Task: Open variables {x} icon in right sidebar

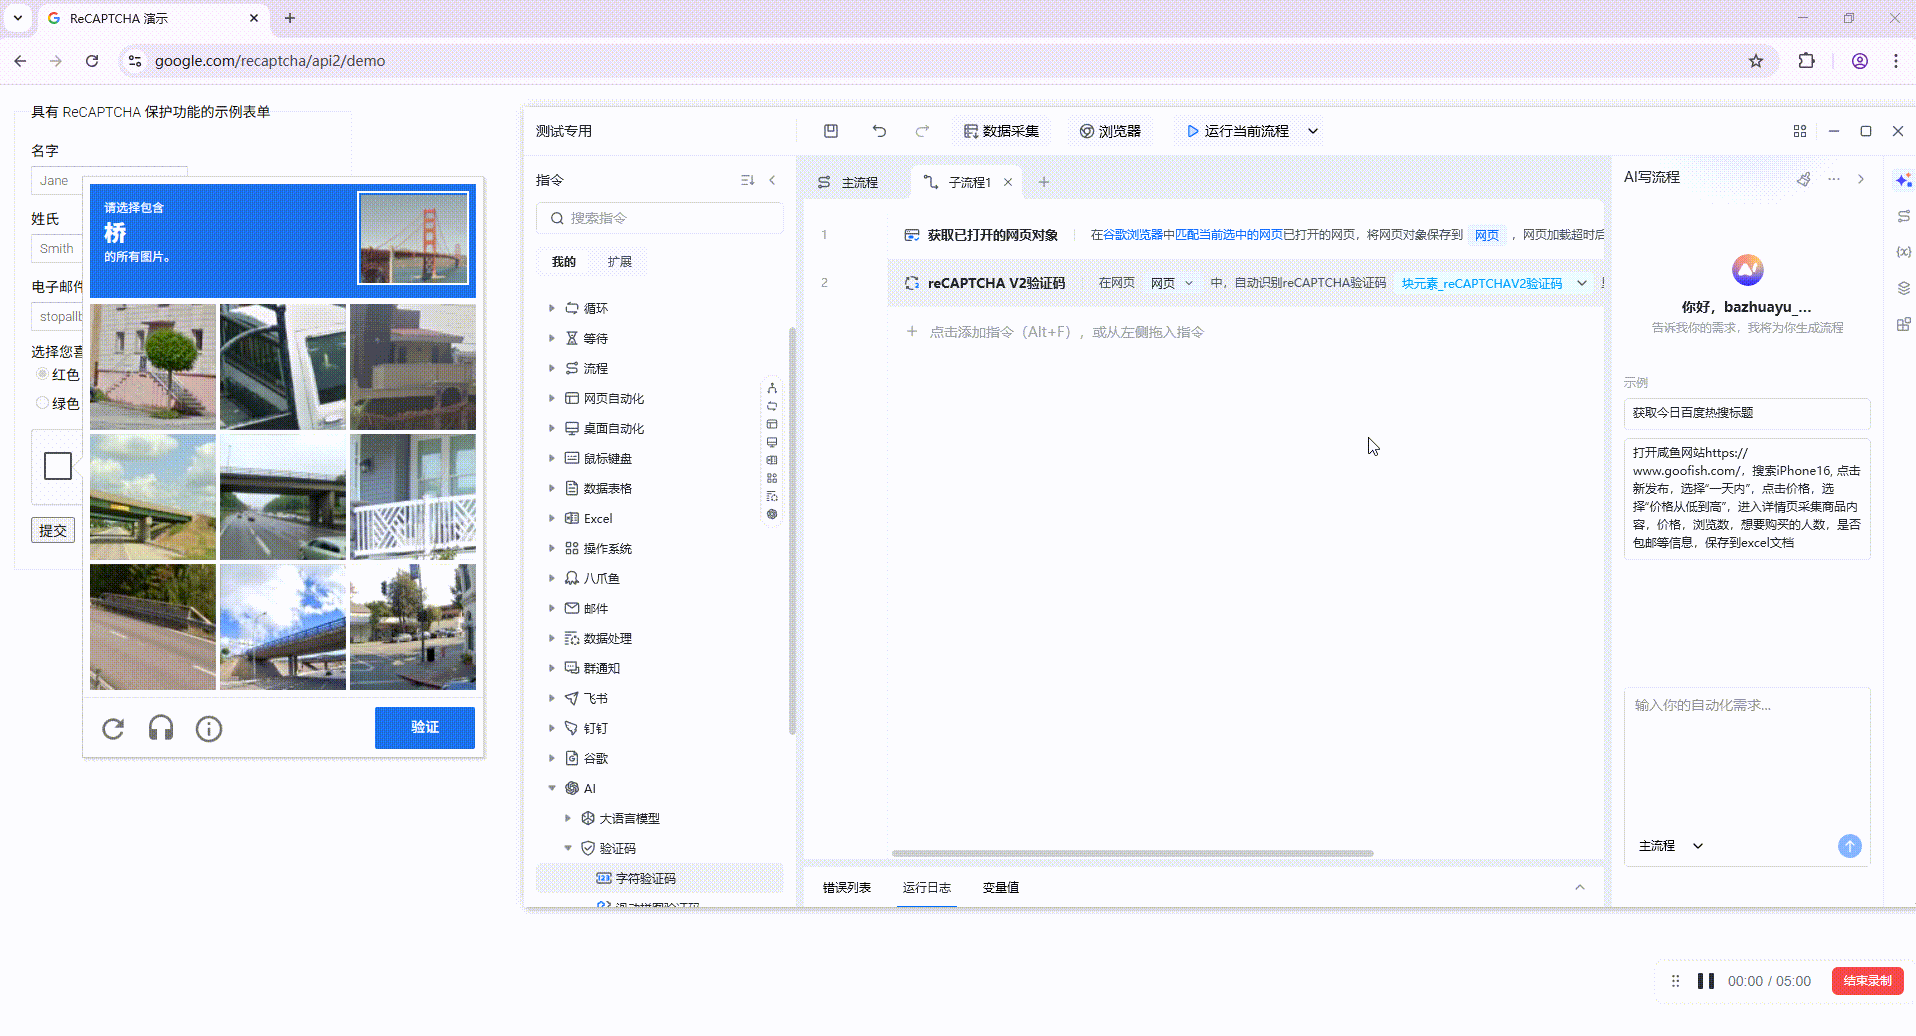Action: [1904, 252]
